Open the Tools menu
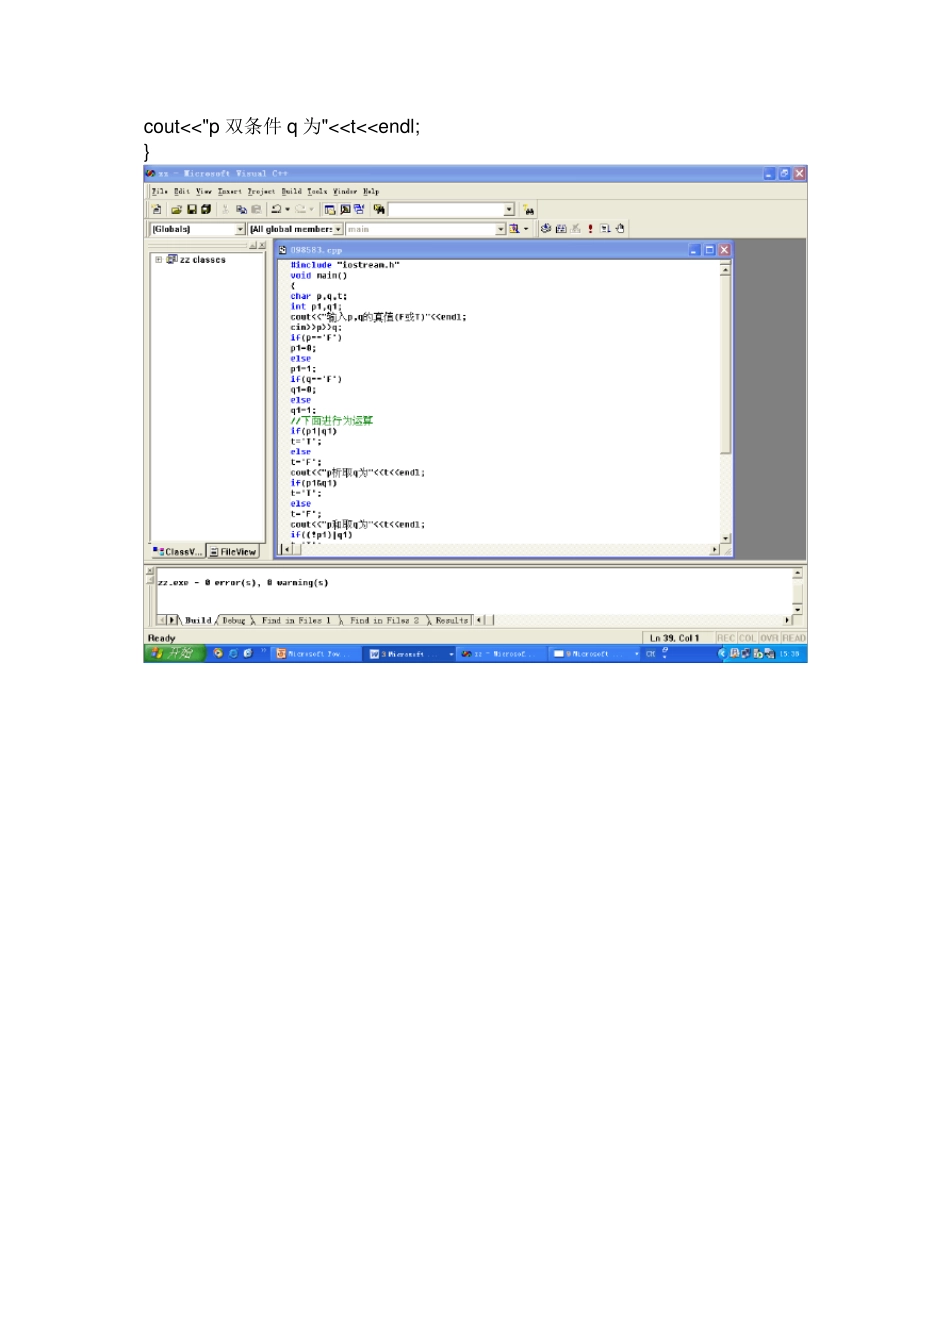The height and width of the screenshot is (1344, 950). click(317, 191)
